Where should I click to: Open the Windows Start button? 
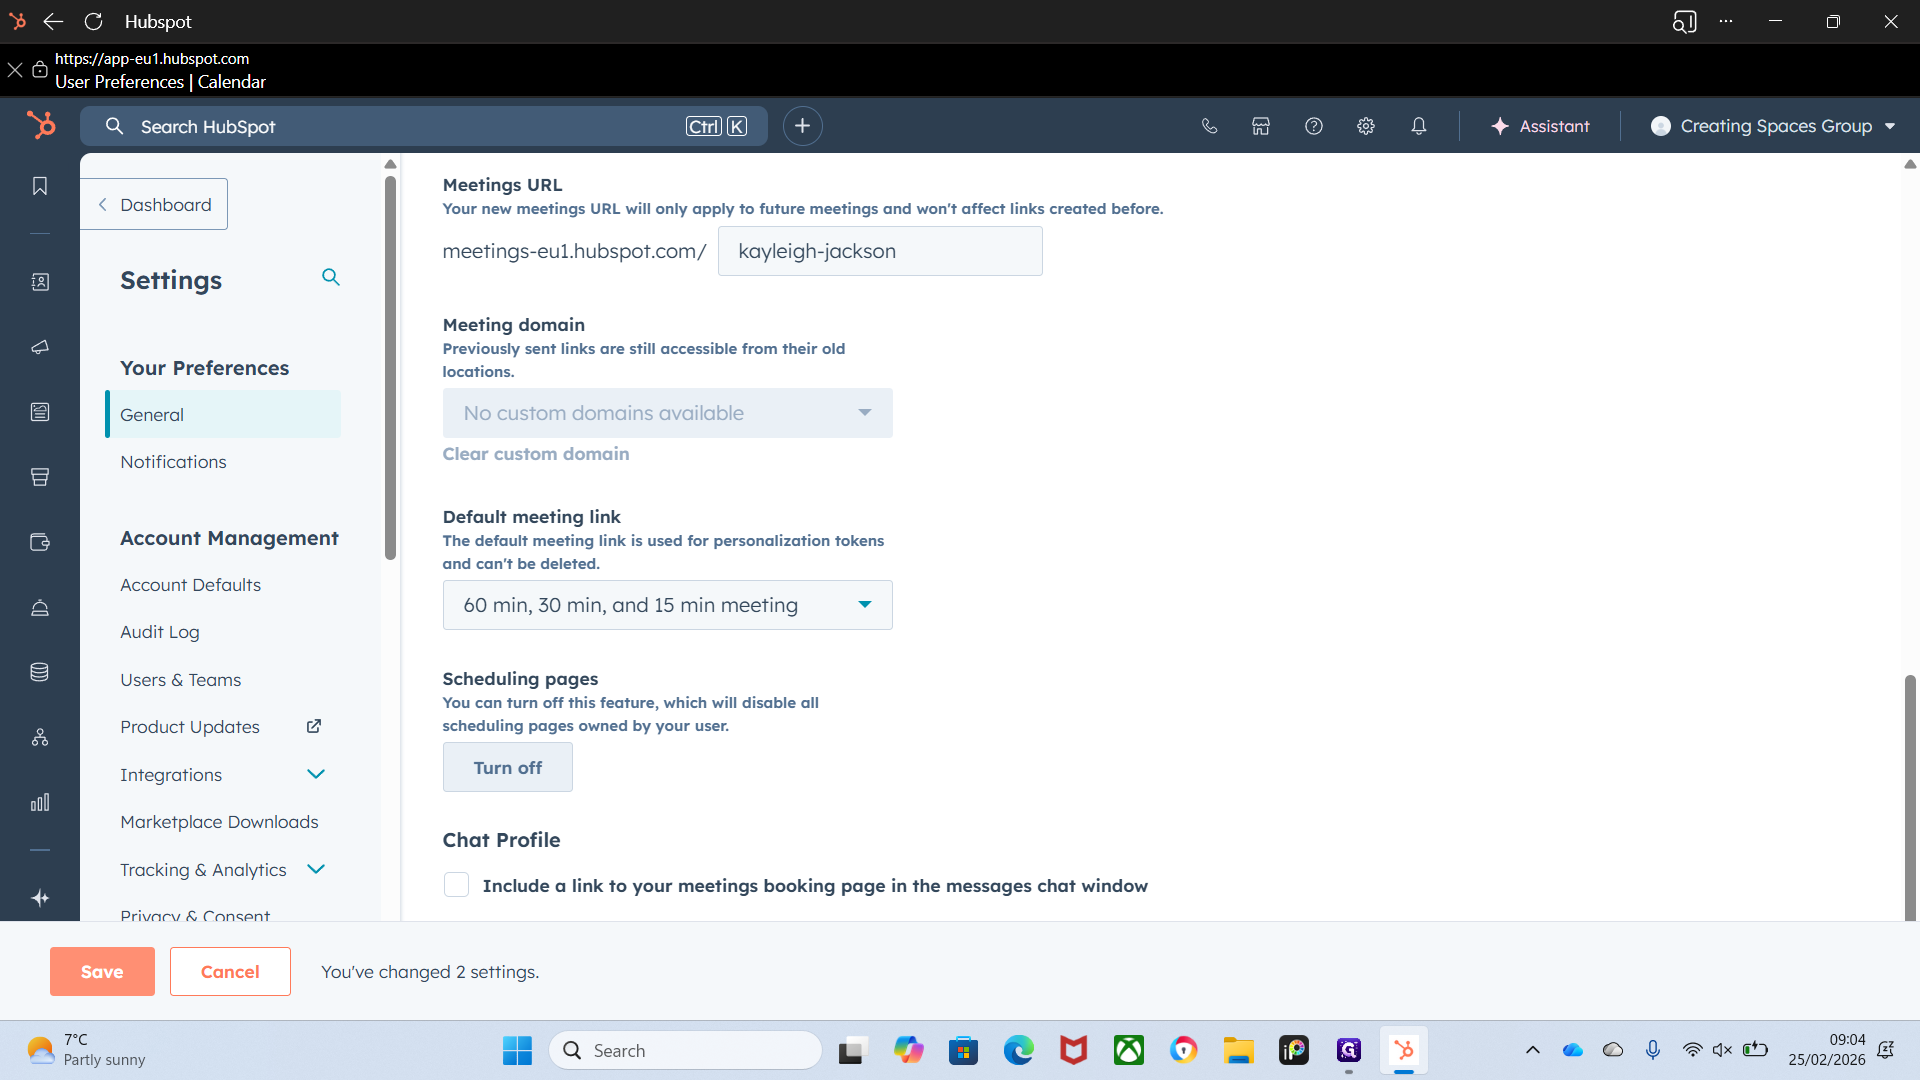point(517,1050)
